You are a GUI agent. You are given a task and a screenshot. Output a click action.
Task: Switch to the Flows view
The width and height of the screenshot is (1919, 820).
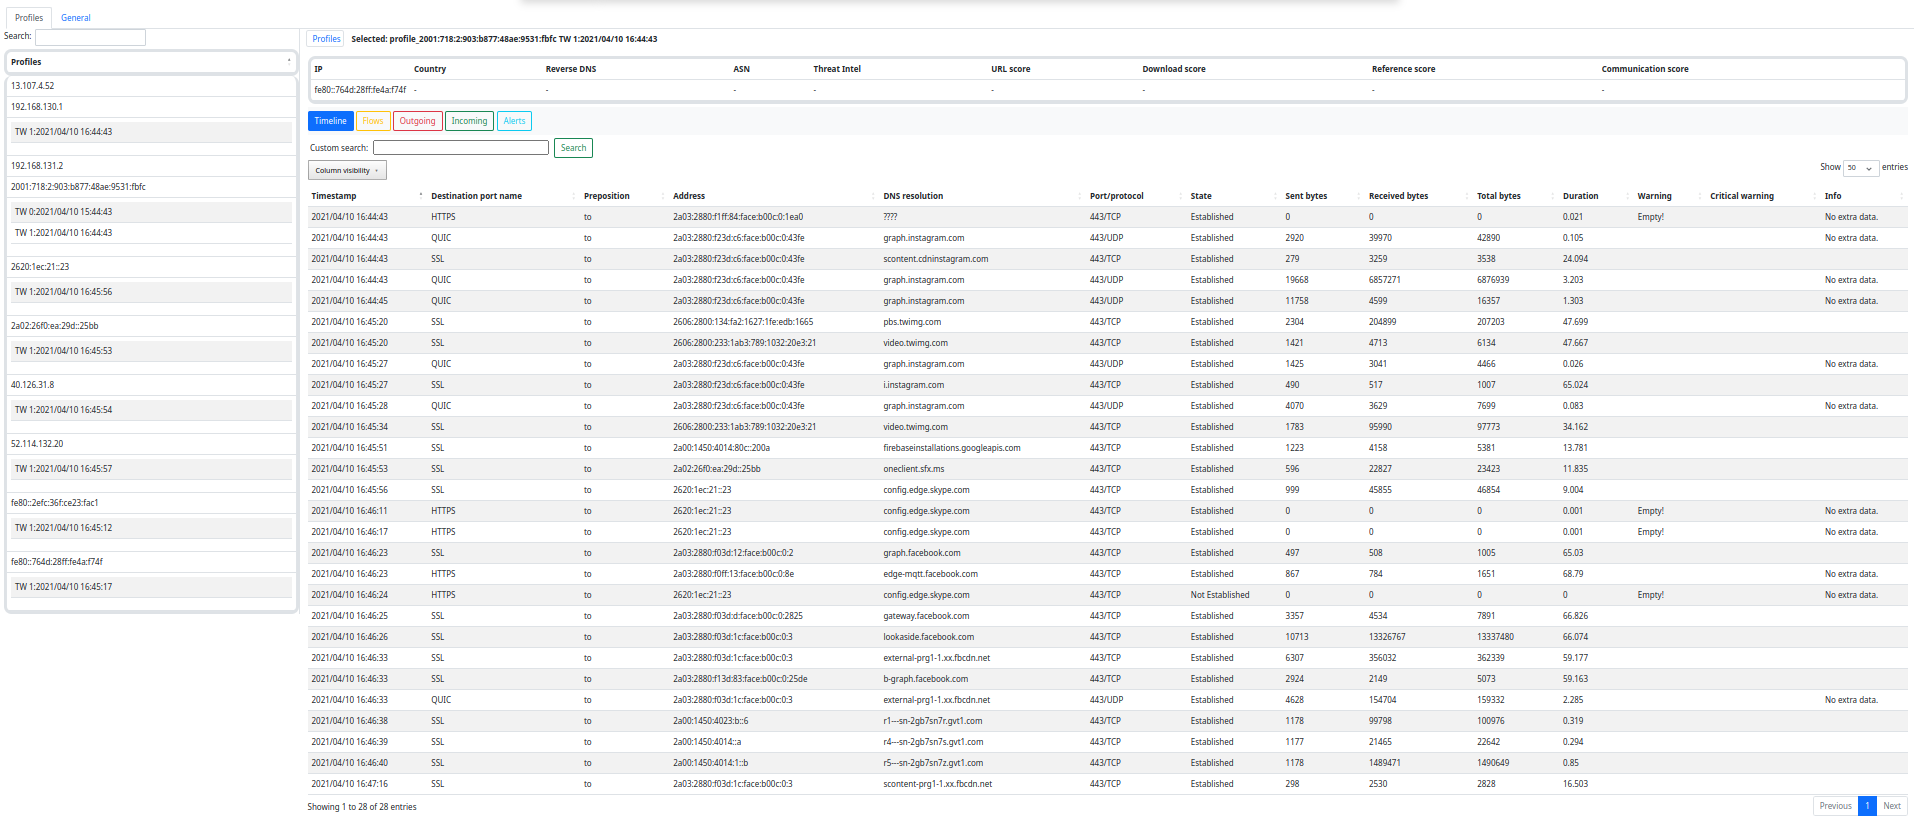[373, 121]
